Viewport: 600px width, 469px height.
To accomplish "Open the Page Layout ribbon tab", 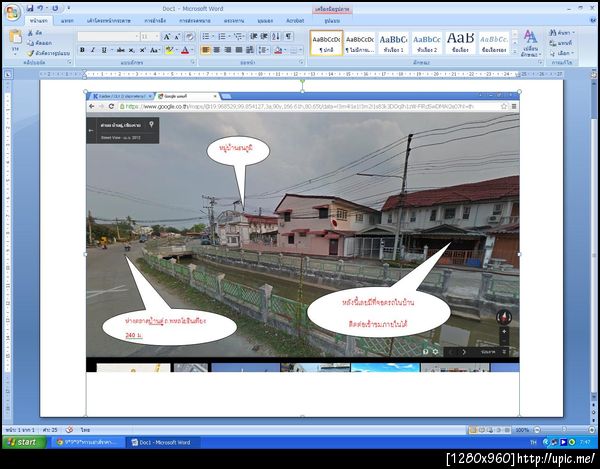I will tap(108, 21).
